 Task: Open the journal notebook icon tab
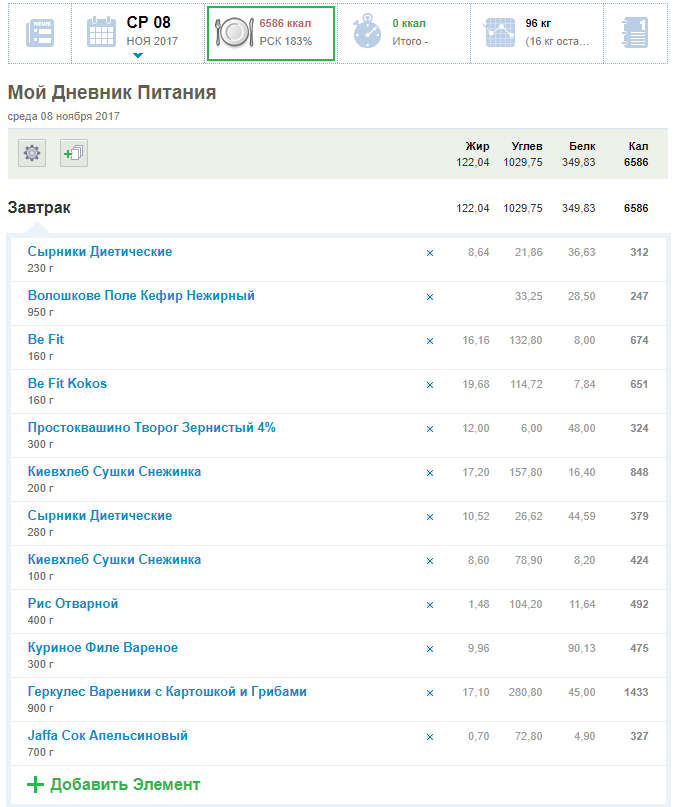coord(633,33)
